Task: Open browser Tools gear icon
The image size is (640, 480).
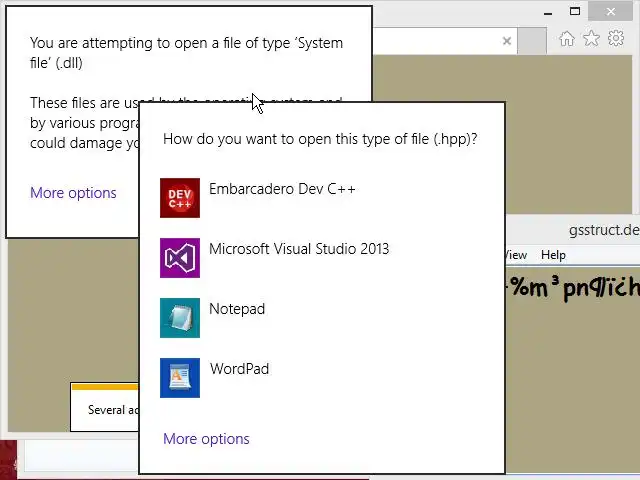Action: click(x=616, y=38)
